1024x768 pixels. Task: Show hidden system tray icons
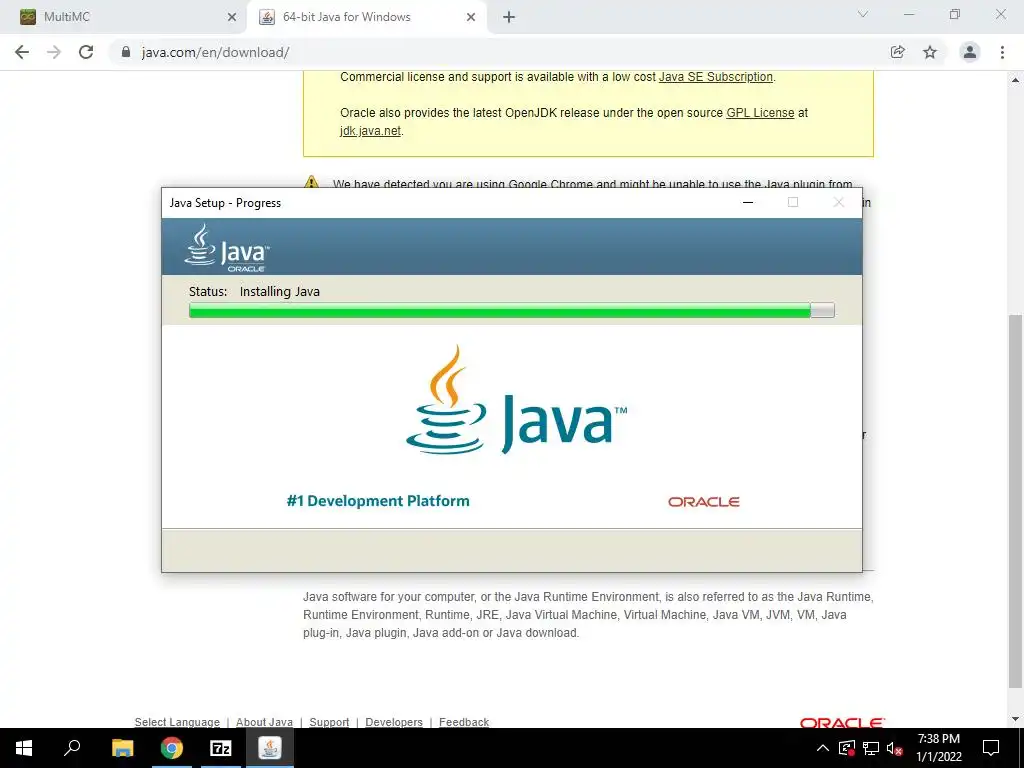823,748
